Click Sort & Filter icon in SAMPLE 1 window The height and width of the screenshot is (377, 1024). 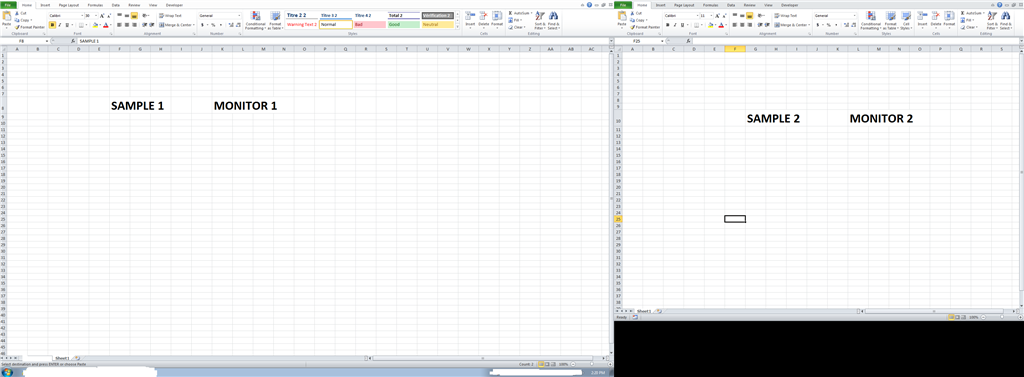click(x=539, y=20)
